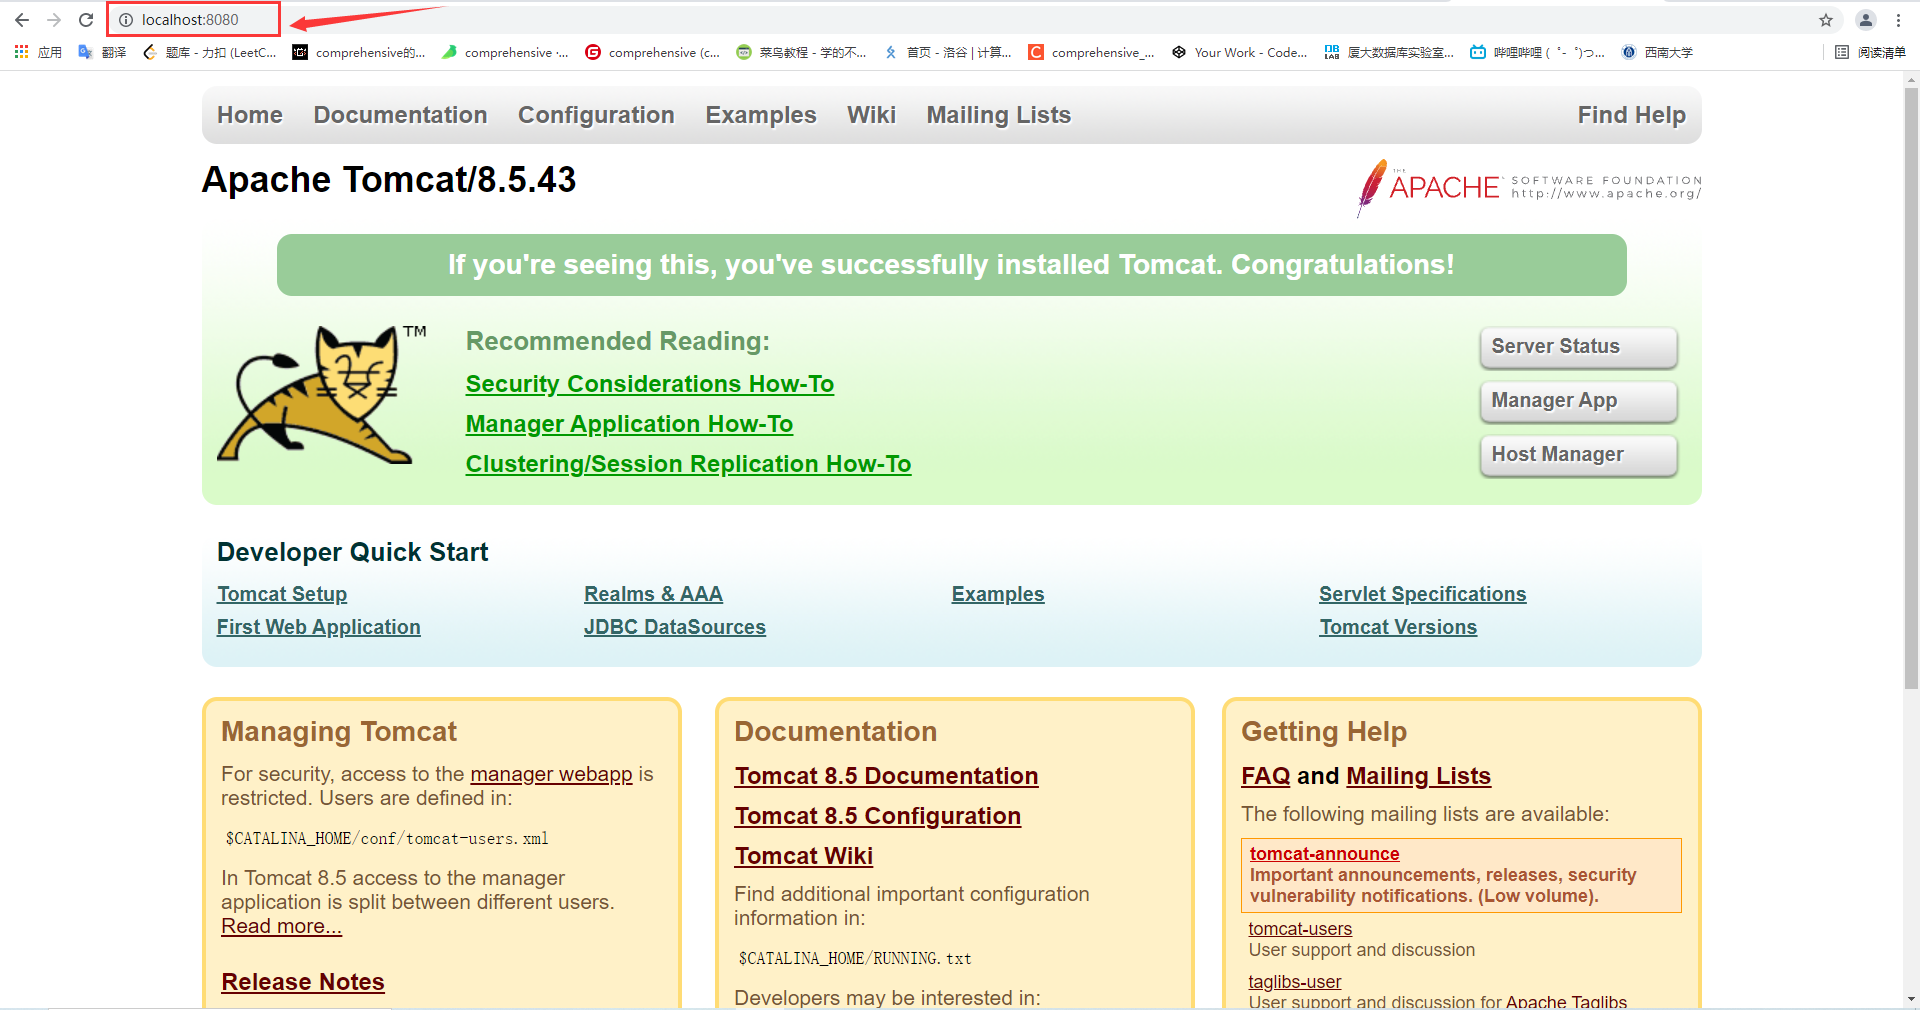
Task: Open the 'comprehensive_...' bookmark
Action: (x=1092, y=52)
